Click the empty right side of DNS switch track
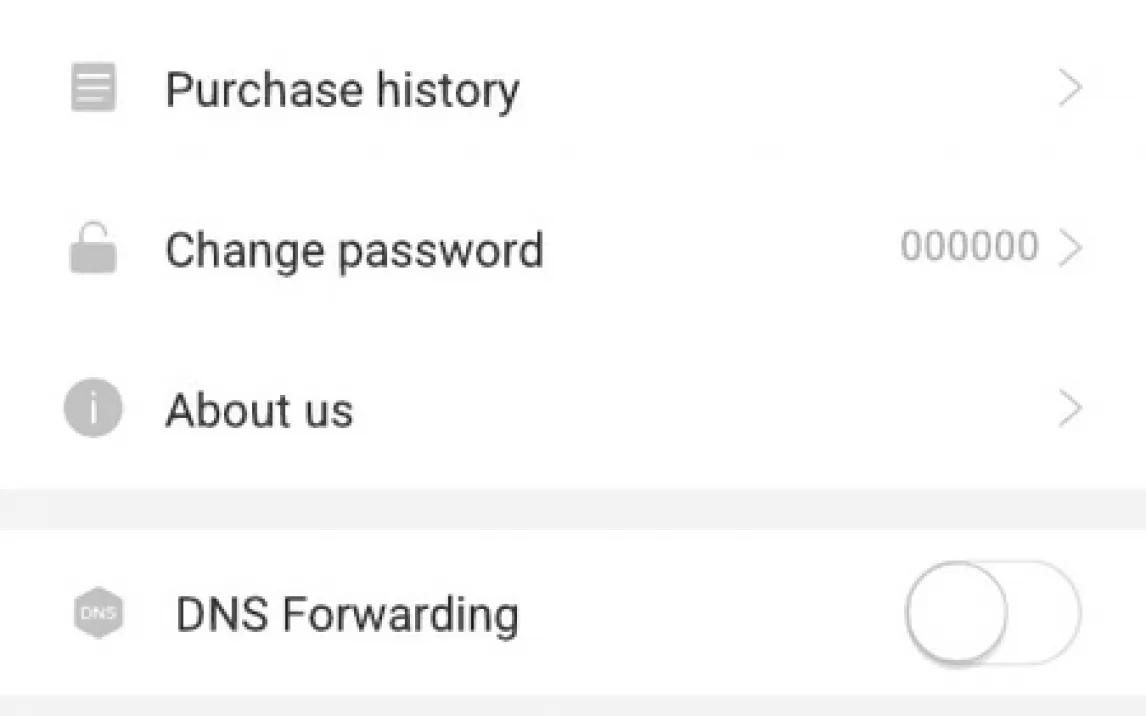 tap(1044, 612)
